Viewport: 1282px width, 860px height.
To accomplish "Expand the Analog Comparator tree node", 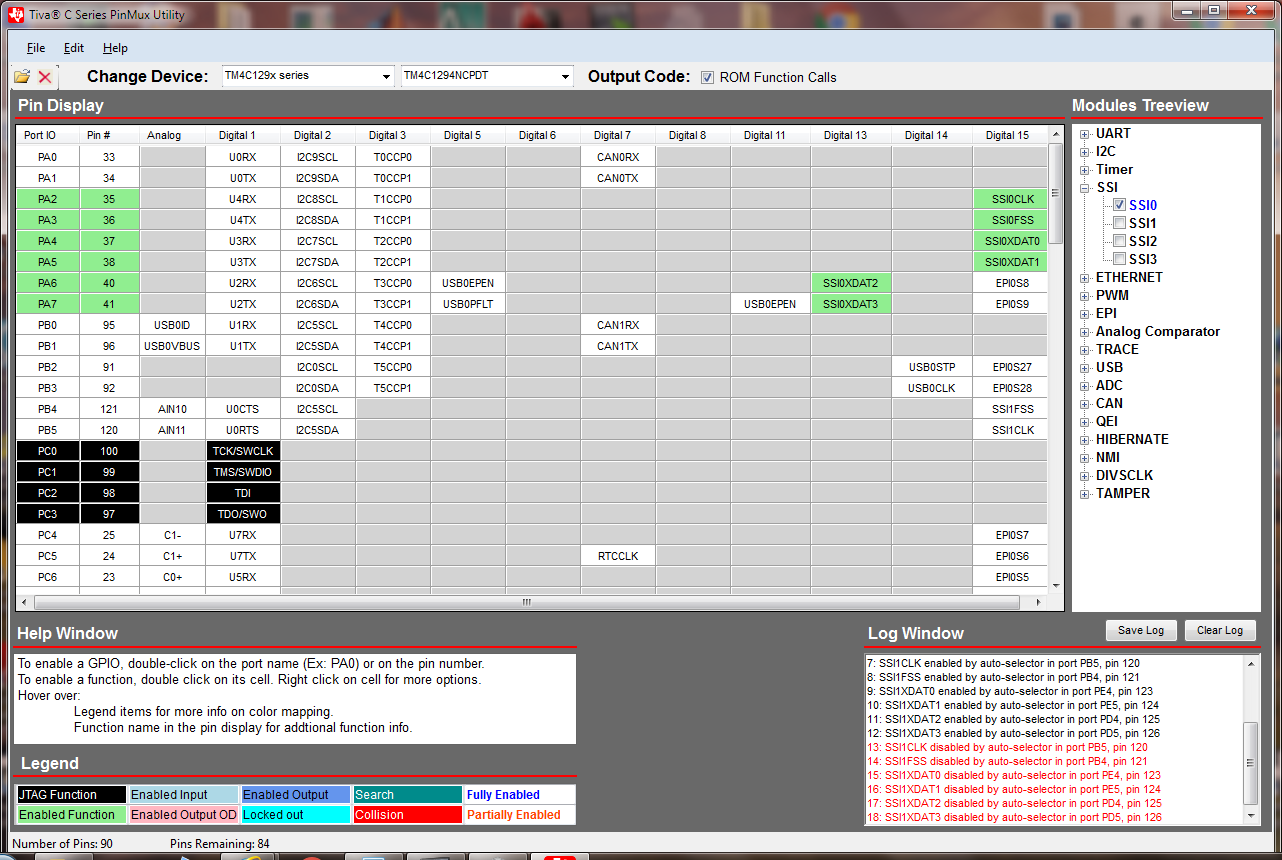I will (1085, 331).
